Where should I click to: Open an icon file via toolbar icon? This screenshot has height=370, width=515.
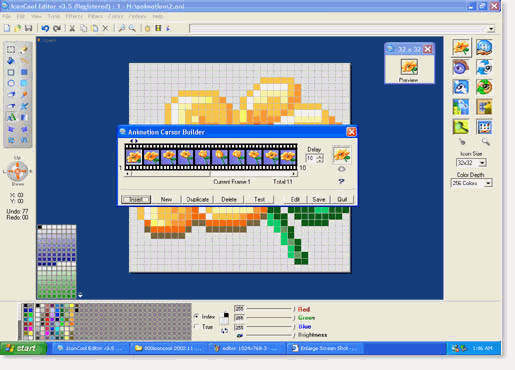[17, 28]
